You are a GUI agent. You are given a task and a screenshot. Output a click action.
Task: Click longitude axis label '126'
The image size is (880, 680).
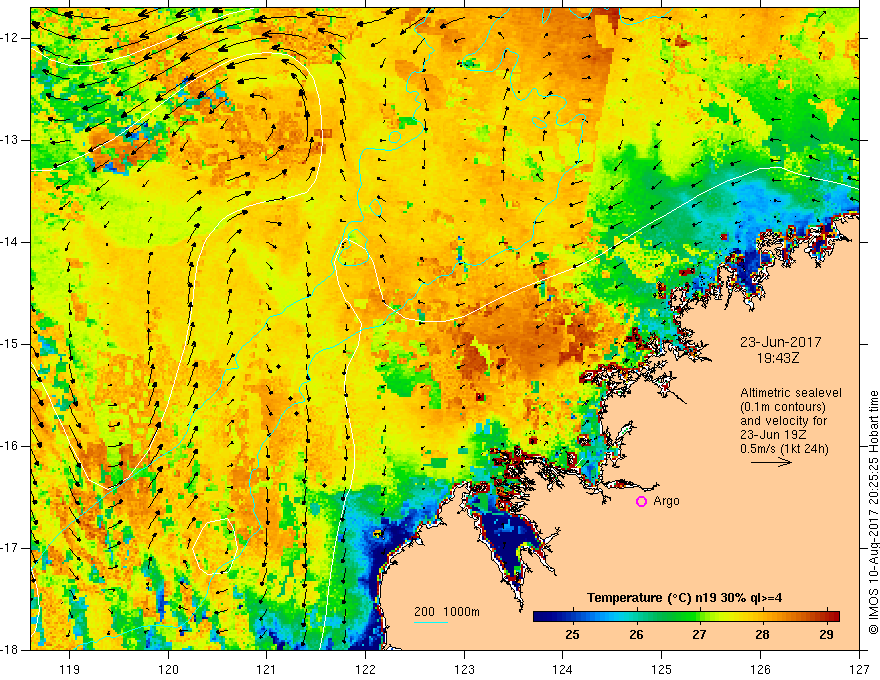pyautogui.click(x=760, y=669)
